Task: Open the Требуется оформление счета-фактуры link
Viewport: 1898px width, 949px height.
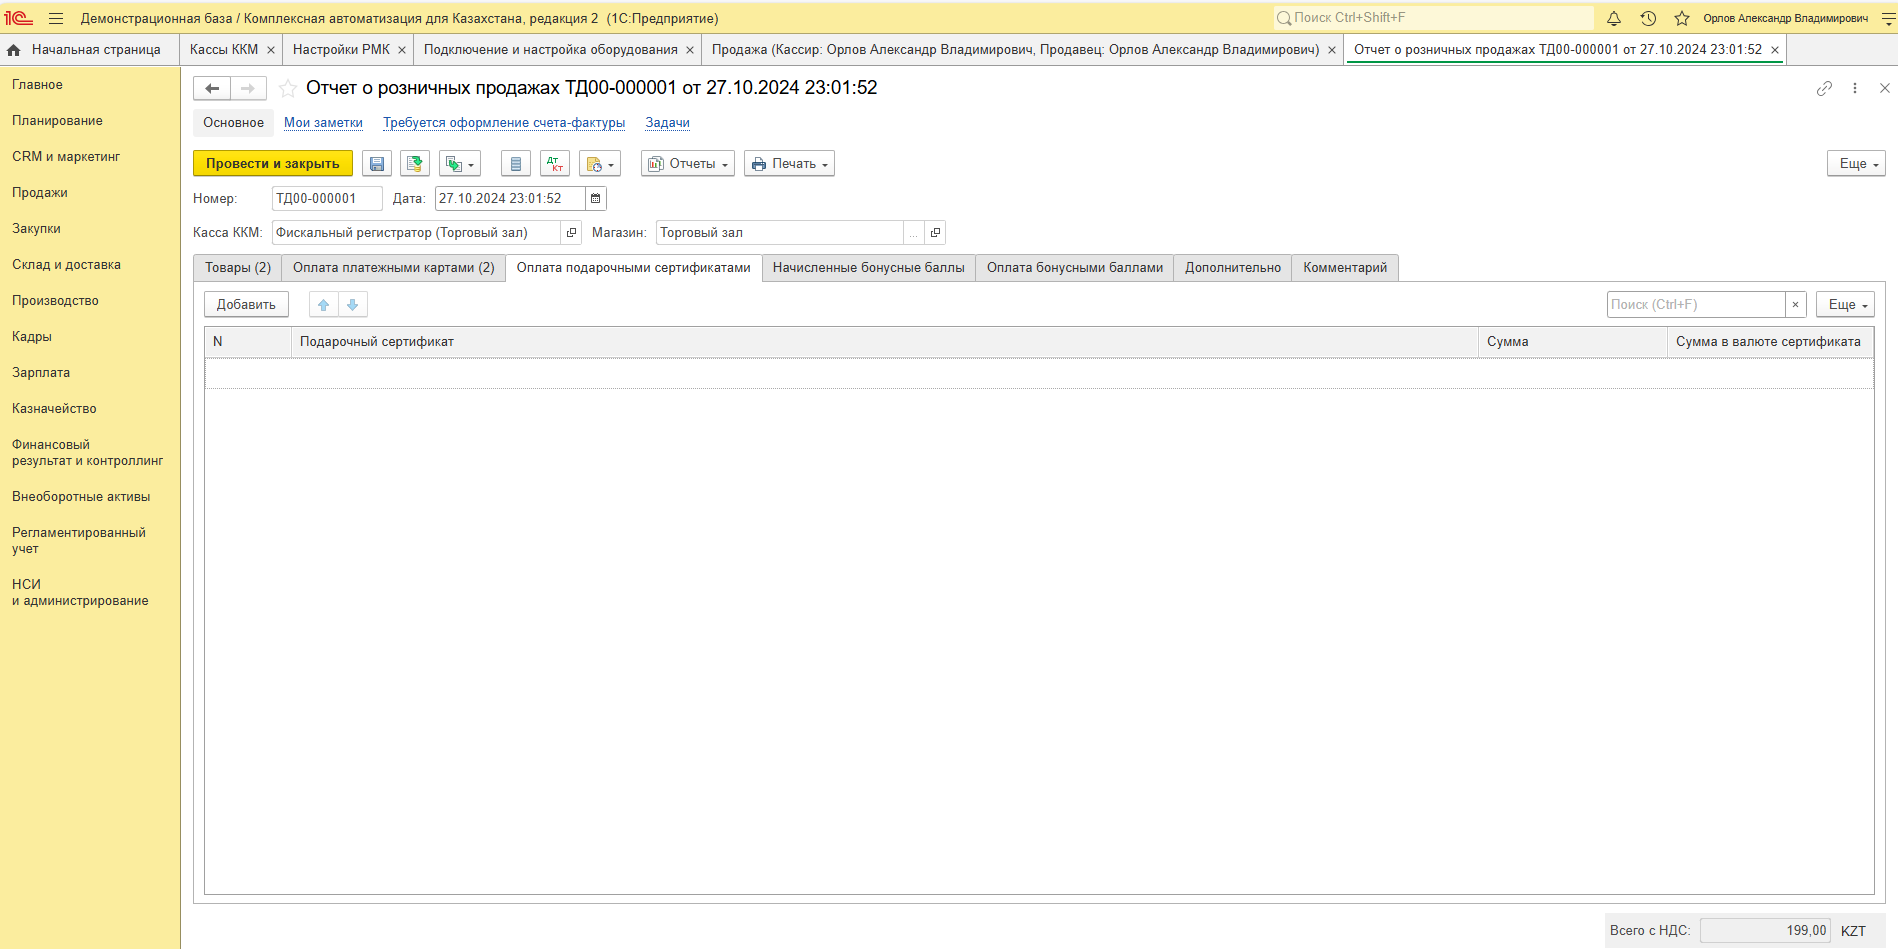Action: (504, 123)
